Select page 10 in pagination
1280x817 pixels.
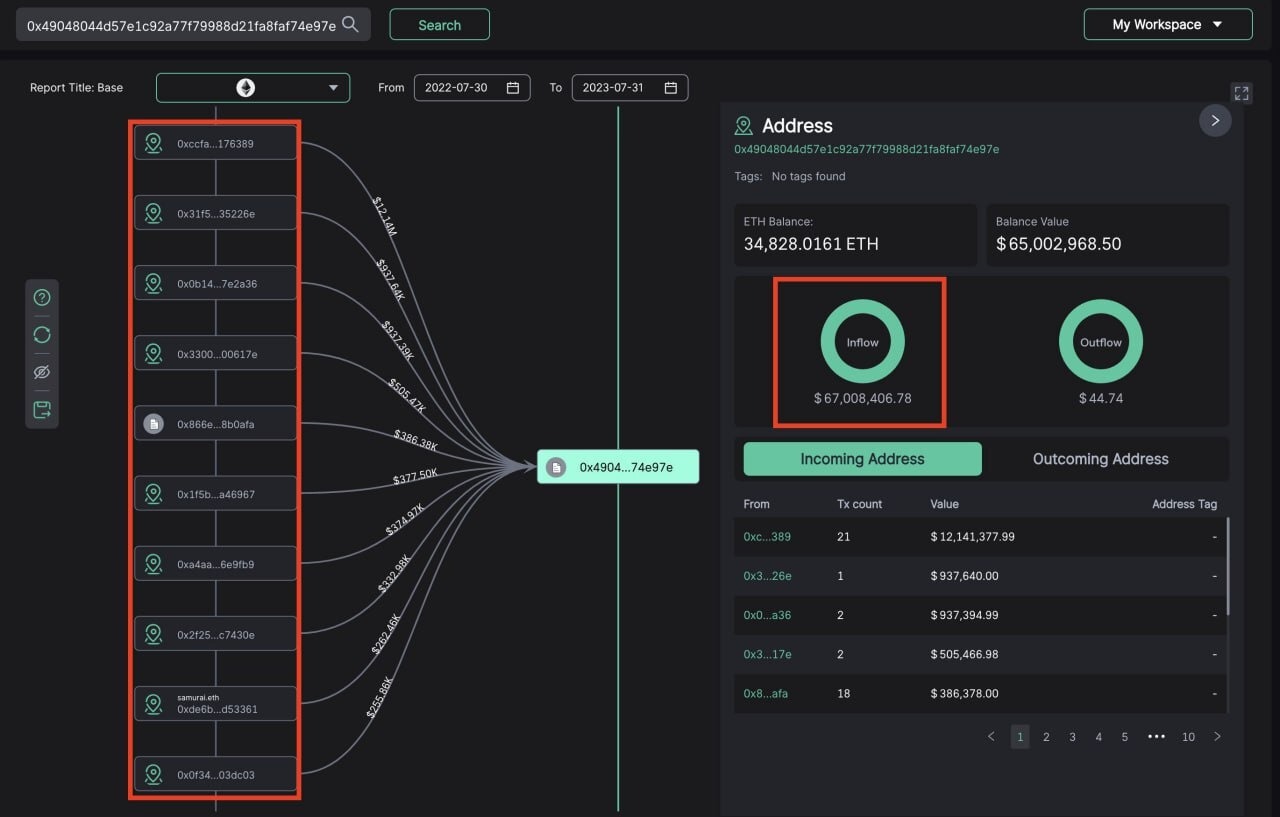[x=1188, y=737]
